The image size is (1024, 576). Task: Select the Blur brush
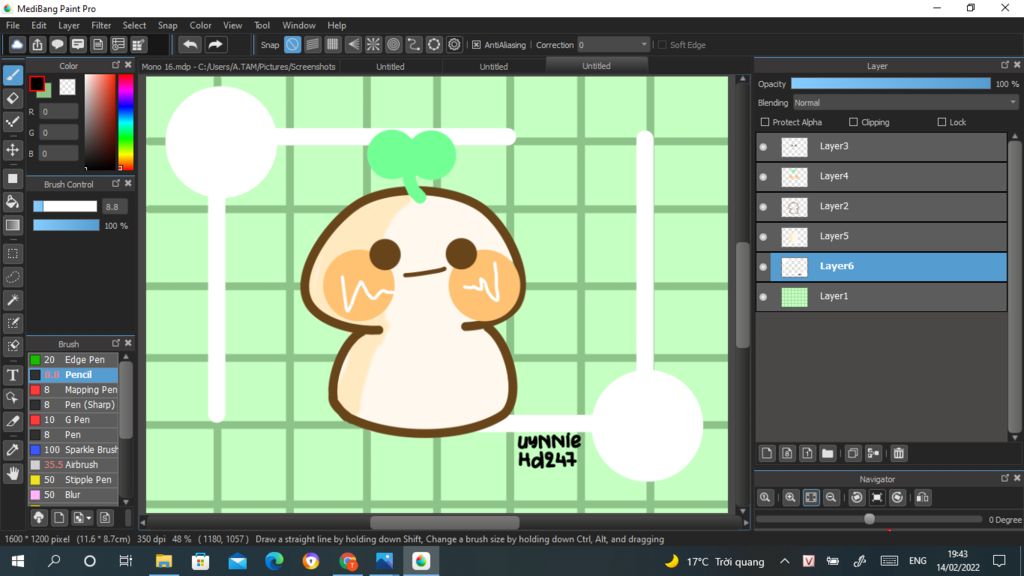[x=73, y=495]
